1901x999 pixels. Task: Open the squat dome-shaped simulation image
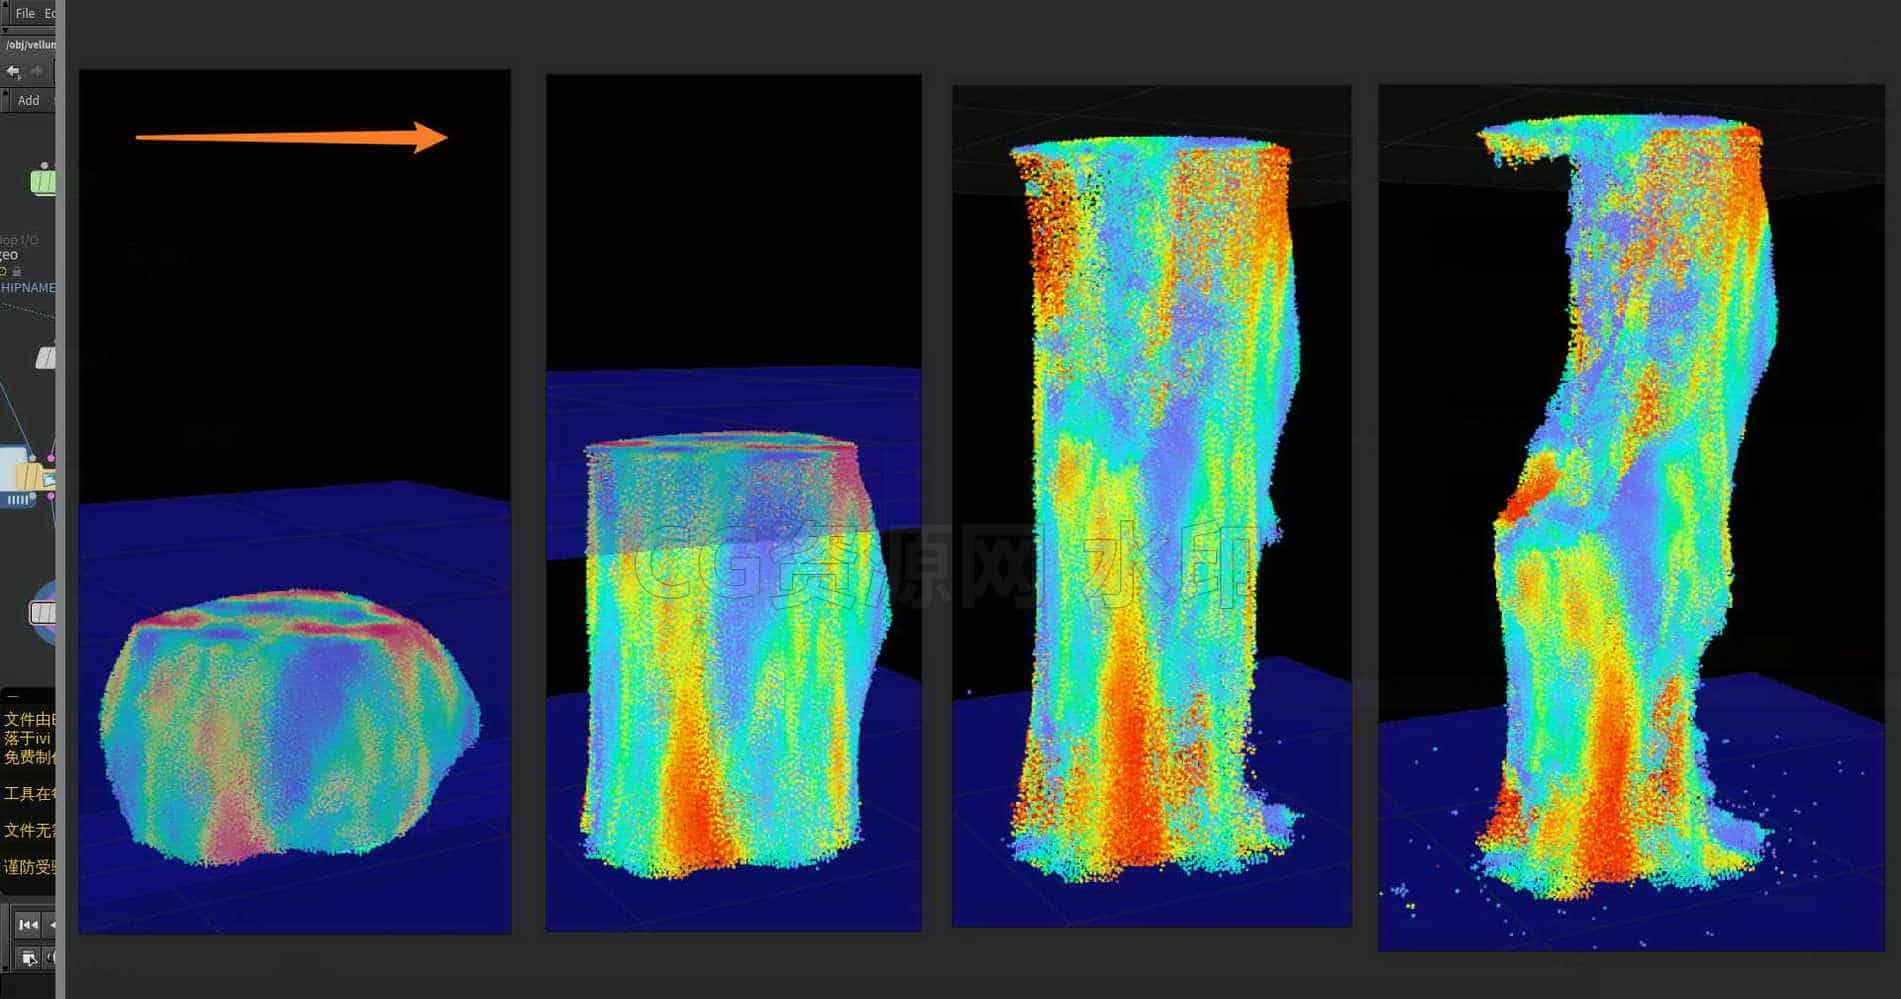pyautogui.click(x=295, y=501)
